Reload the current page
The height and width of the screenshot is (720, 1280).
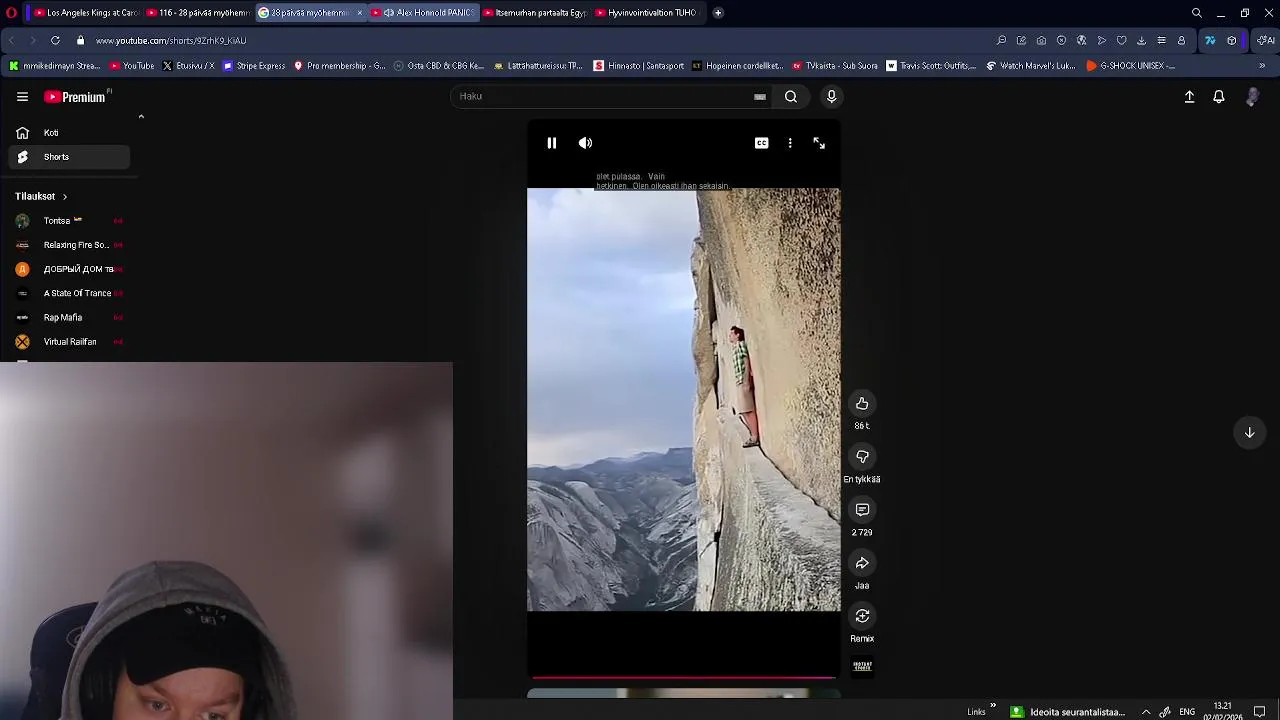tap(55, 41)
